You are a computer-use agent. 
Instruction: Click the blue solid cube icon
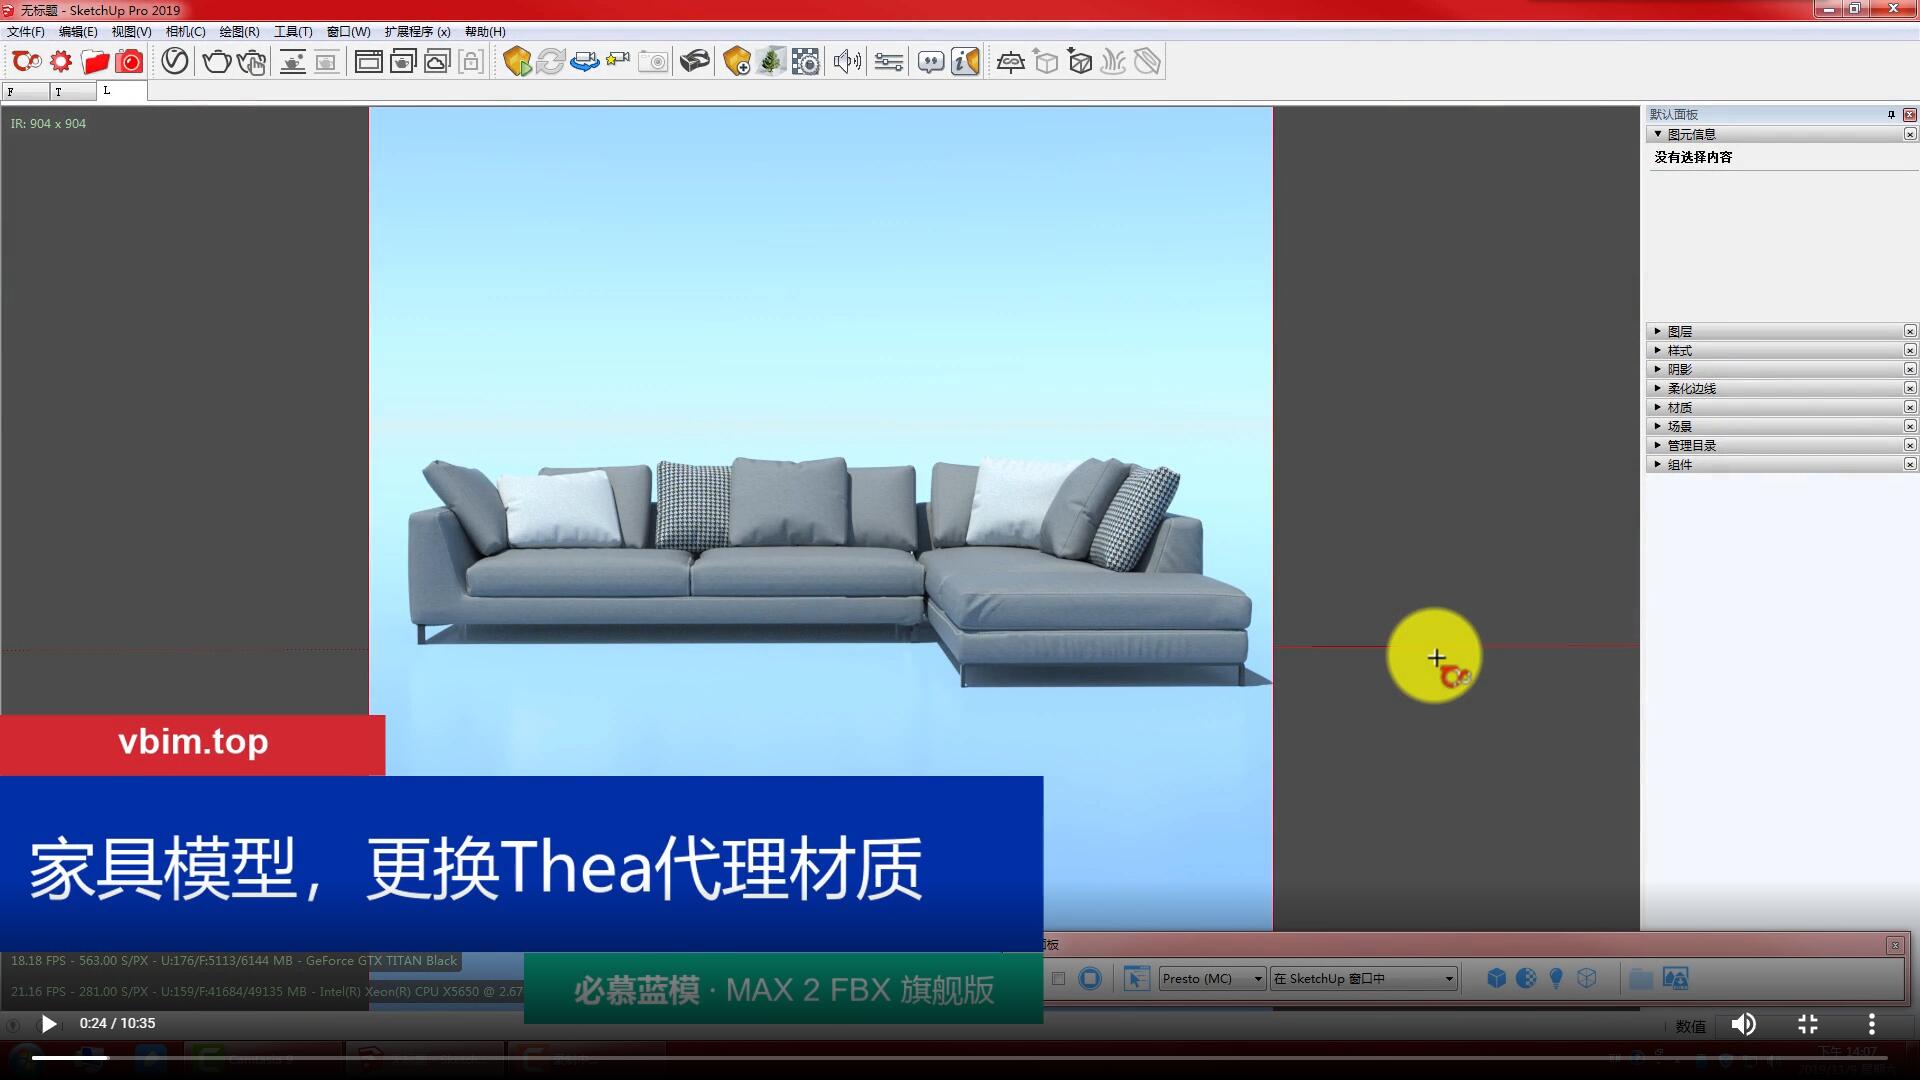pyautogui.click(x=1496, y=979)
